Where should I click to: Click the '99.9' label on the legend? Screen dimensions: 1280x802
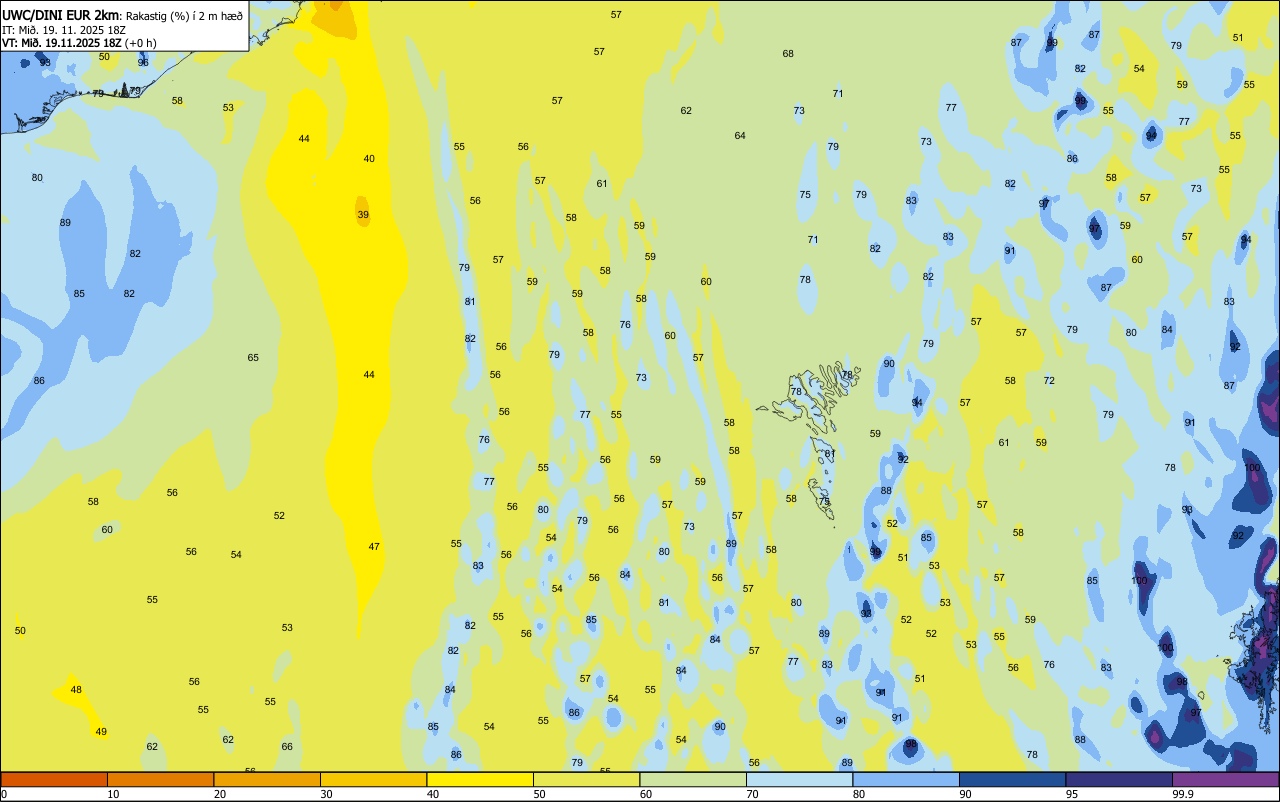tap(1183, 794)
